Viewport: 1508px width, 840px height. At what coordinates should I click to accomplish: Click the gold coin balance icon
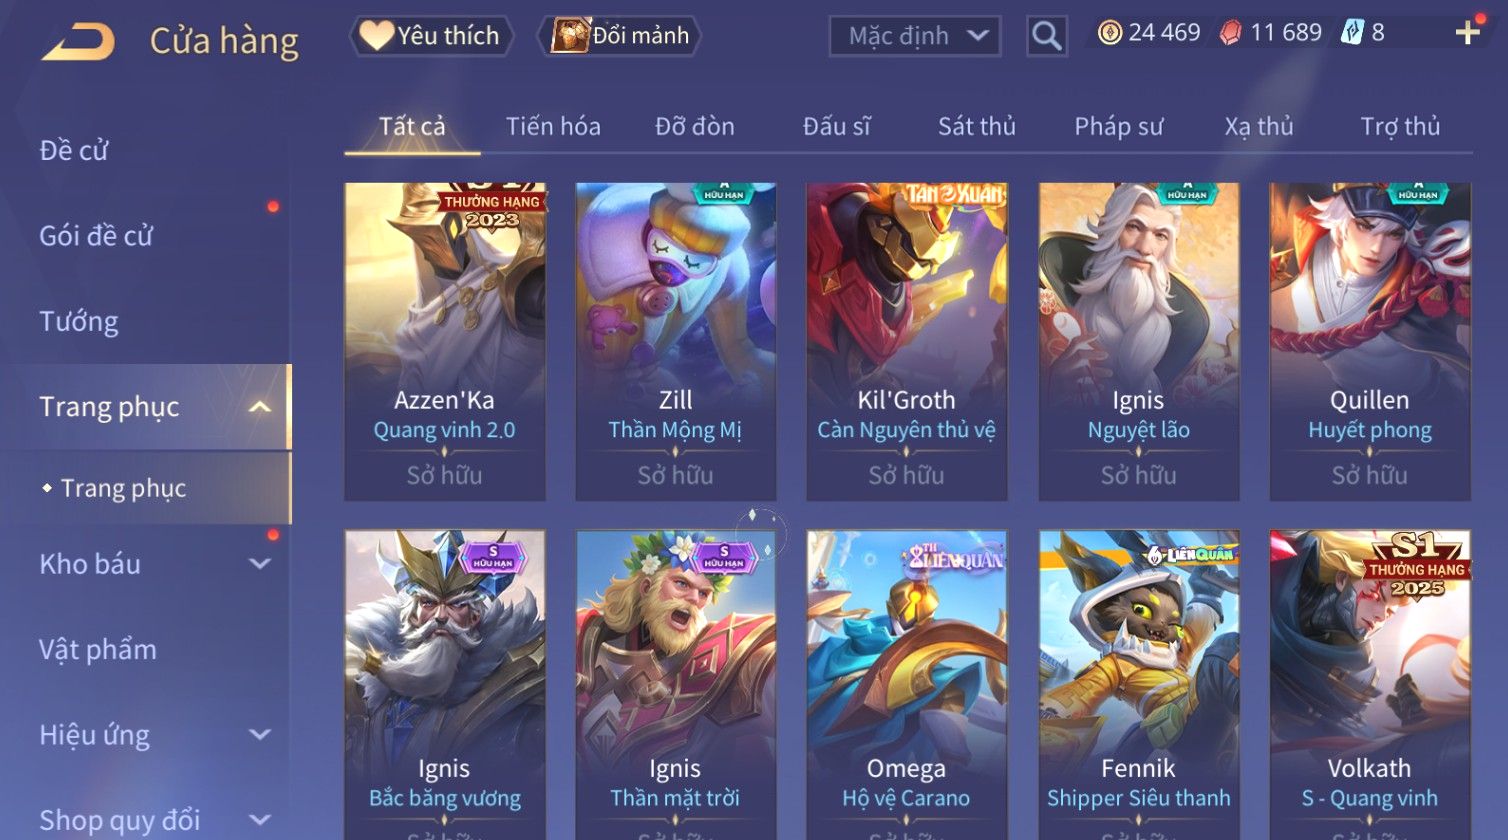(1109, 33)
